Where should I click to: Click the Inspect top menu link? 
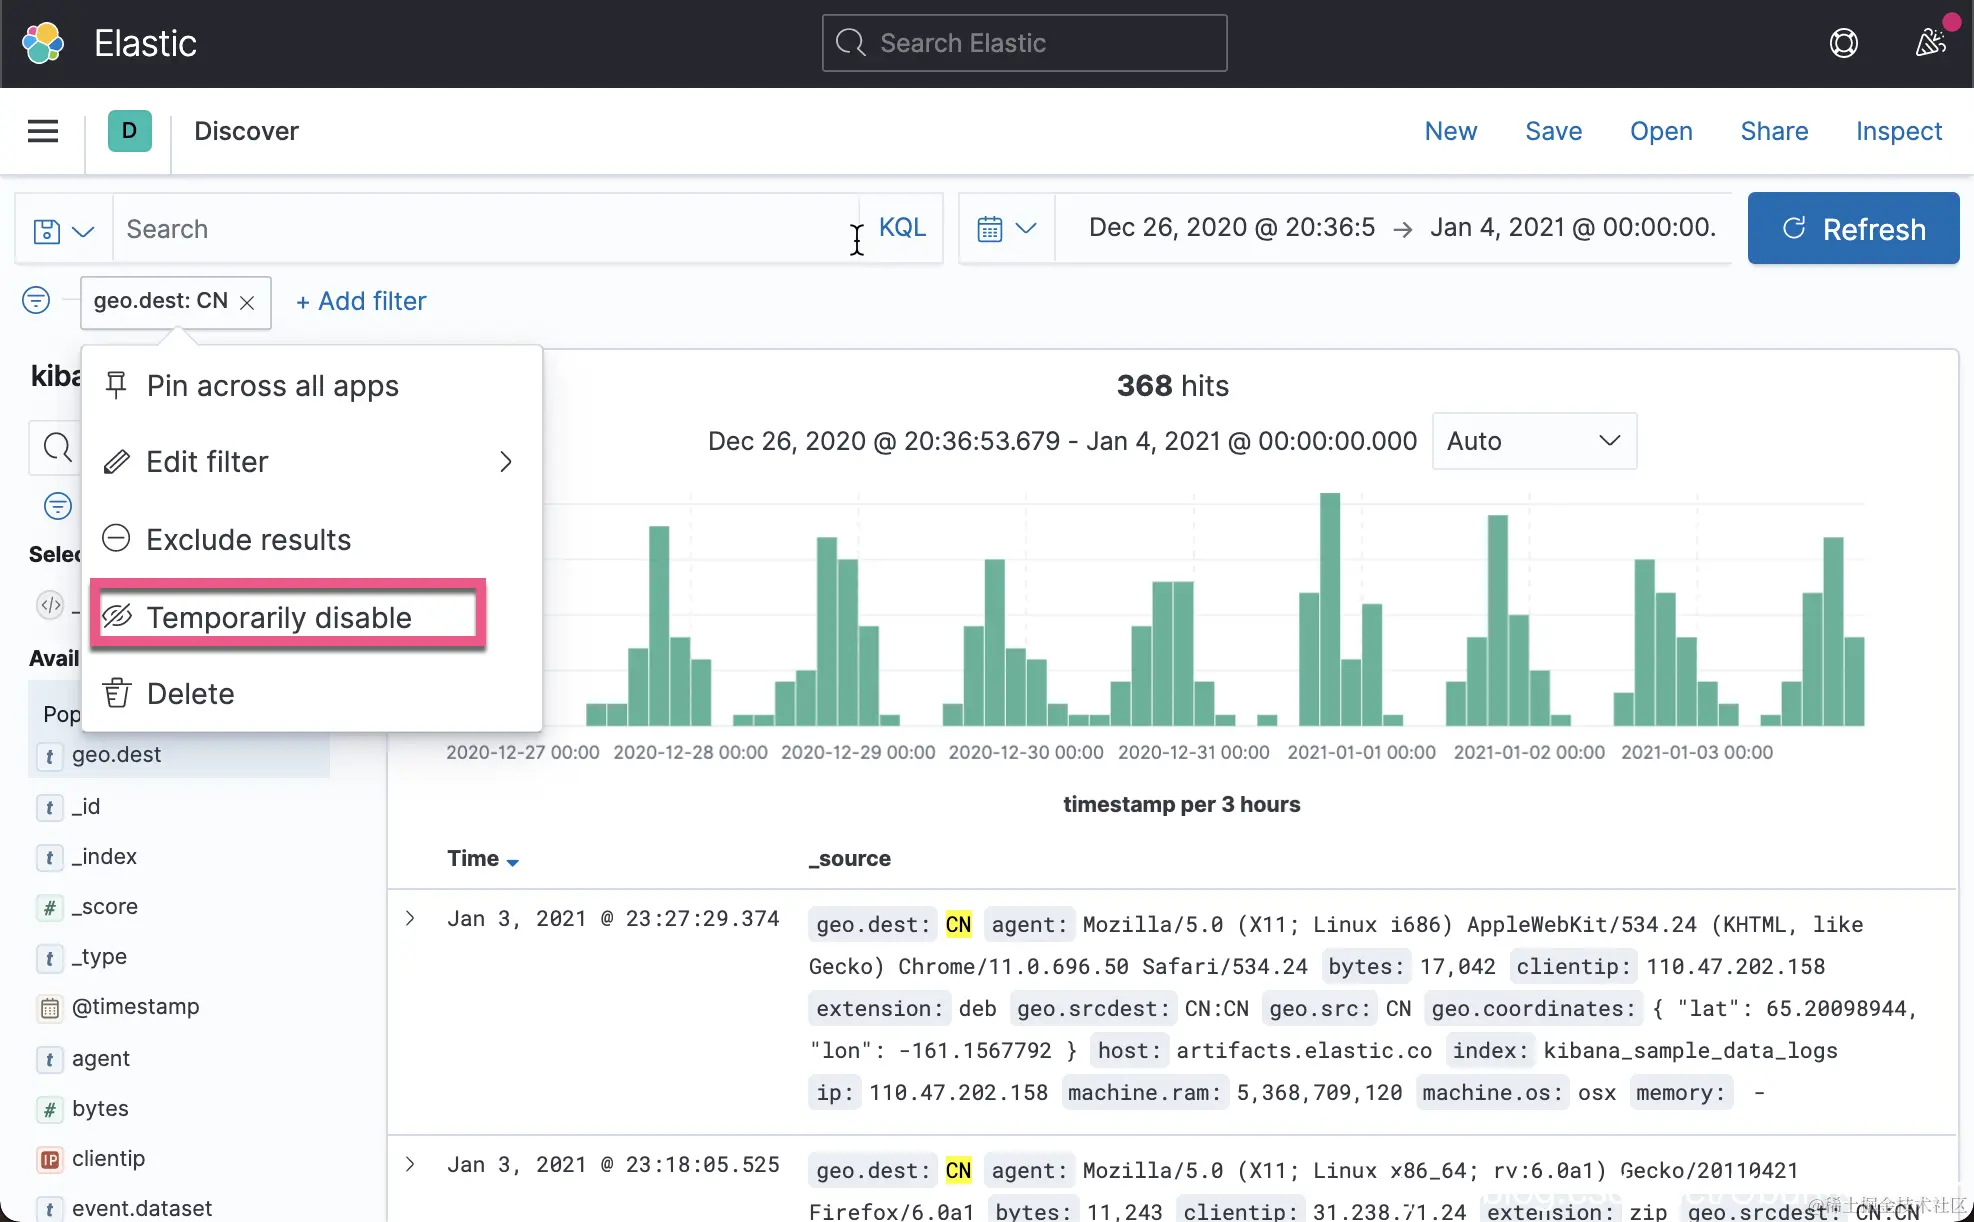[1898, 131]
